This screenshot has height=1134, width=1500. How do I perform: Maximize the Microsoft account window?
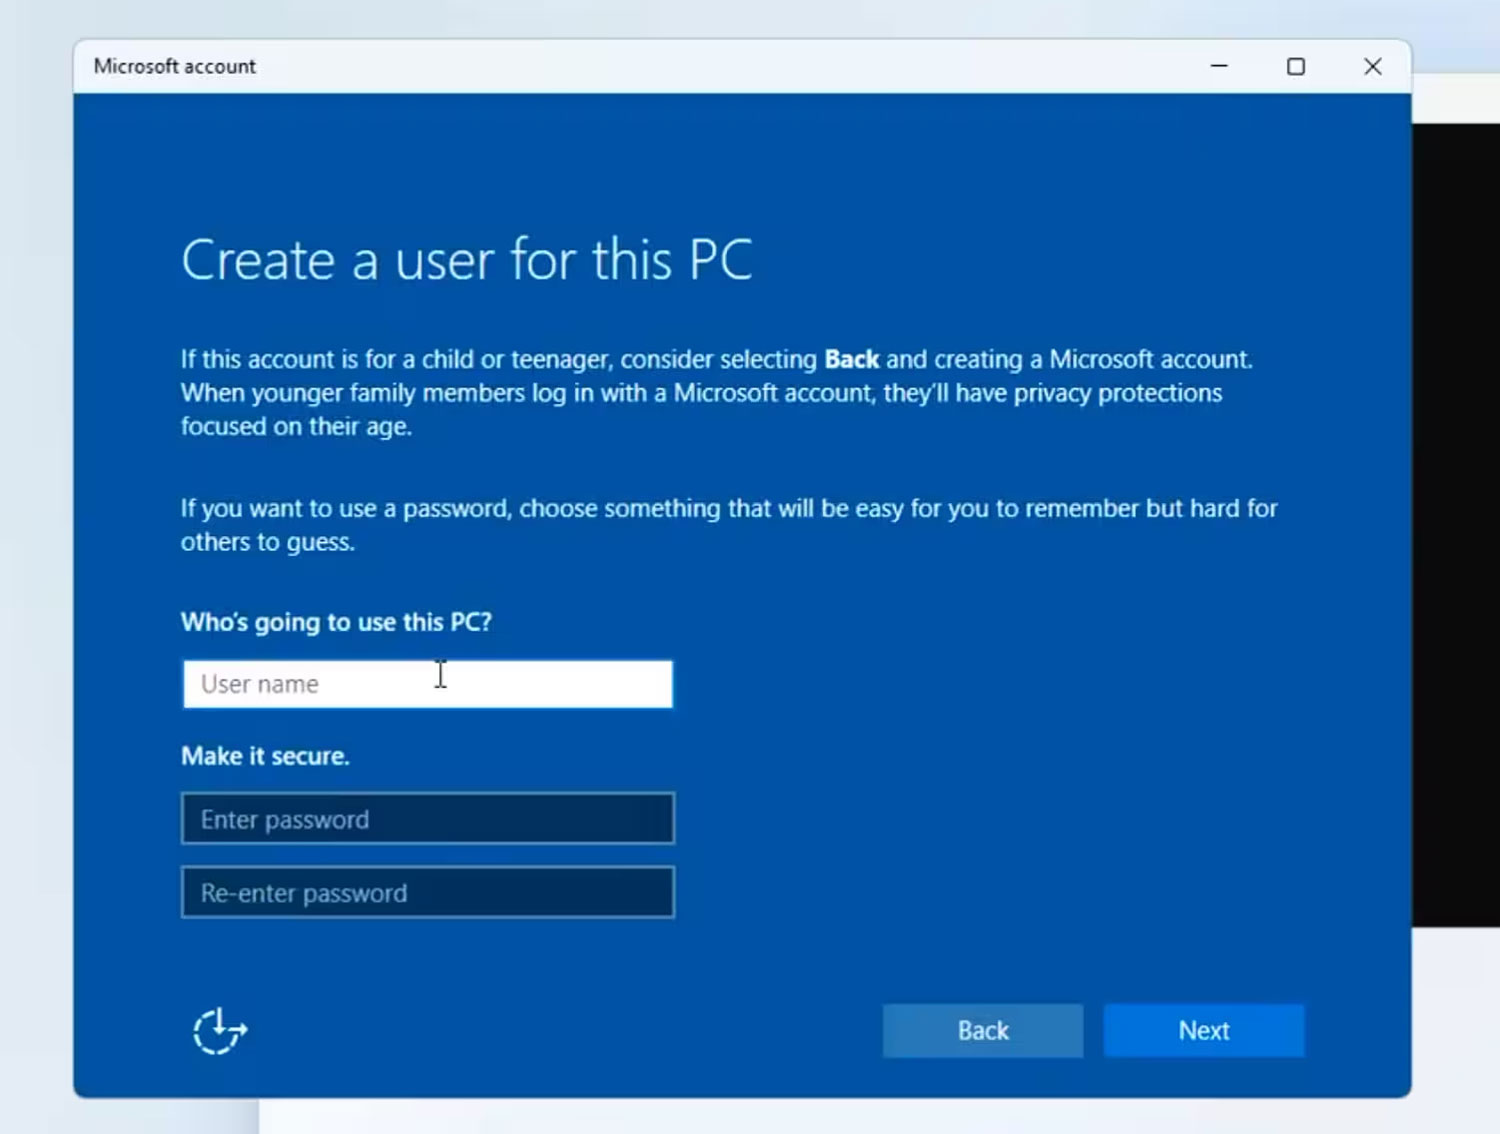pos(1296,66)
